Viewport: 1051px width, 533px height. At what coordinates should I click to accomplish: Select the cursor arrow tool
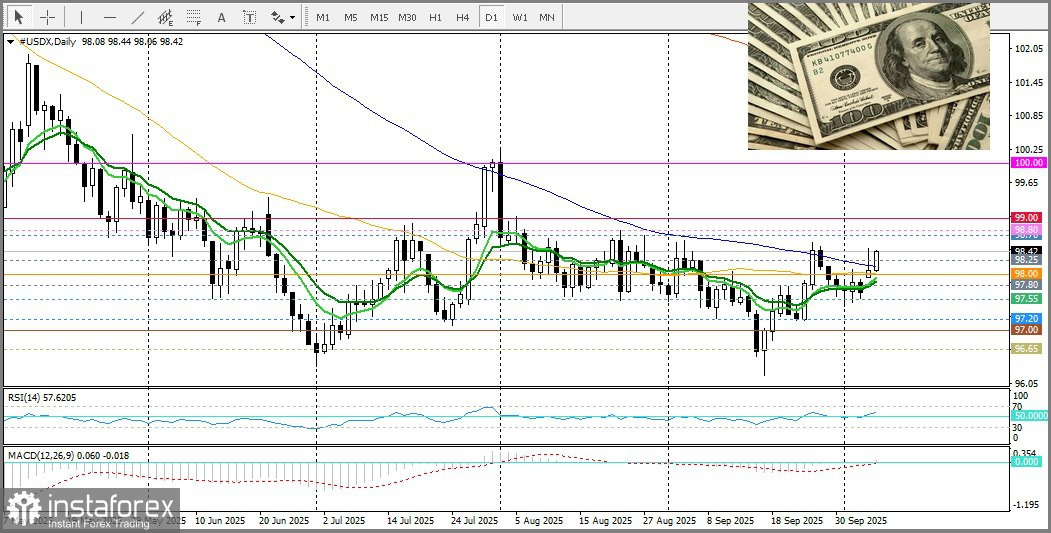pyautogui.click(x=18, y=17)
